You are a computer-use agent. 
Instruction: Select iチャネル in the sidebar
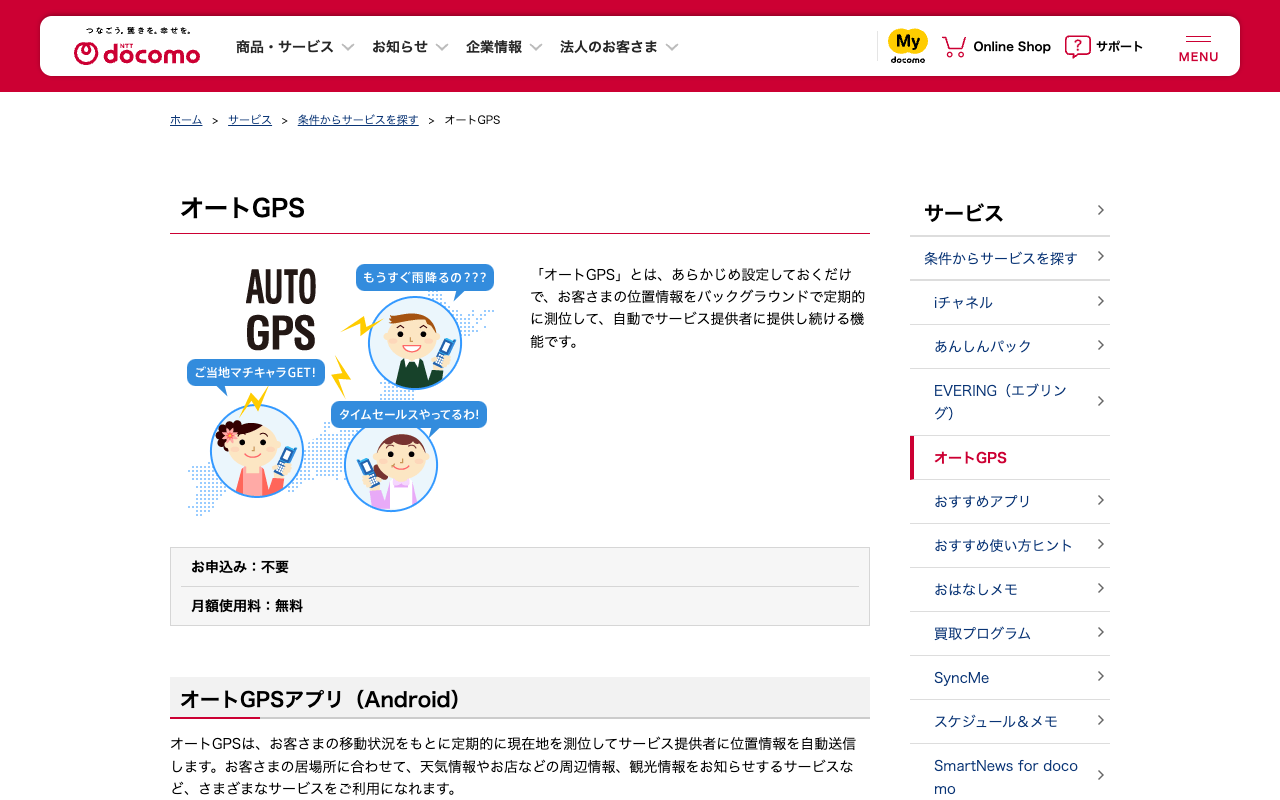tap(1010, 302)
